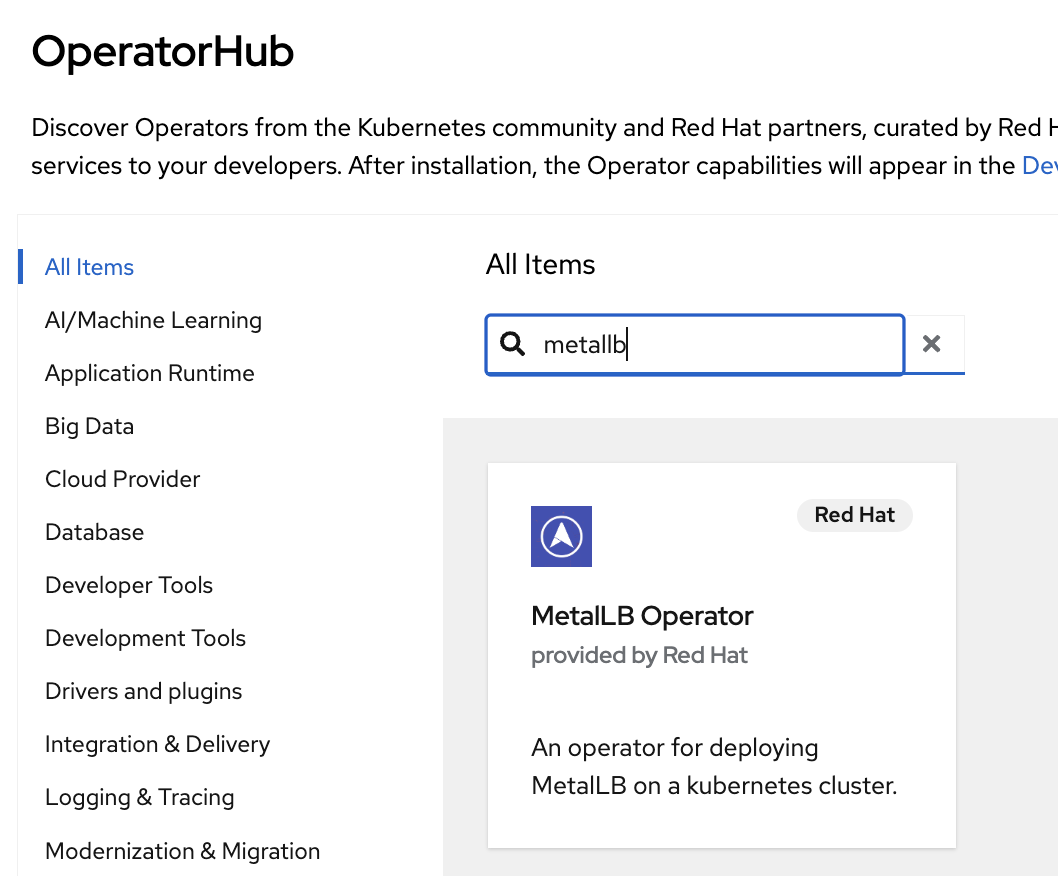Filter by Integration & Delivery
1058x876 pixels.
point(157,744)
